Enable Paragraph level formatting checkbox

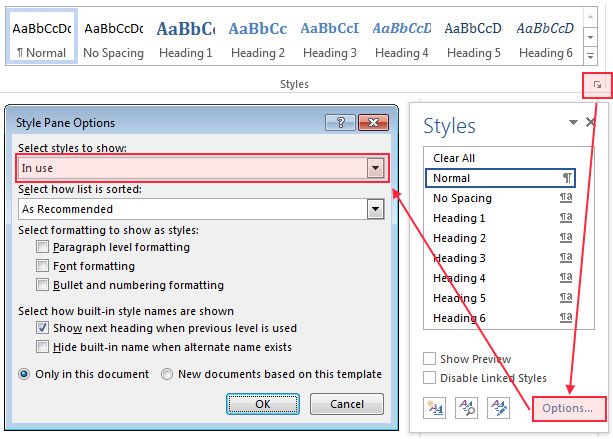click(42, 247)
